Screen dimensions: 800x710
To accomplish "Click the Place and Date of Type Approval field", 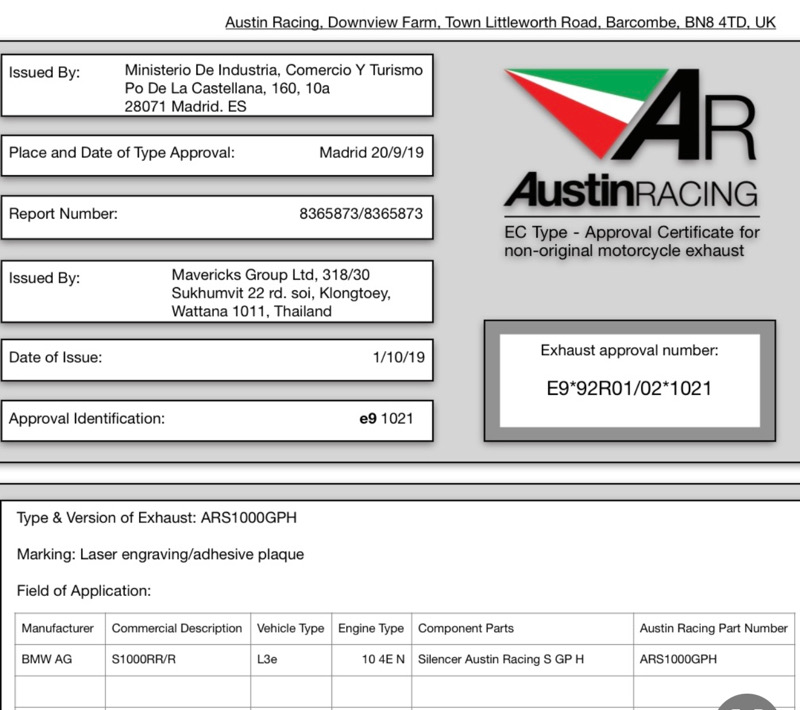I will pyautogui.click(x=217, y=153).
